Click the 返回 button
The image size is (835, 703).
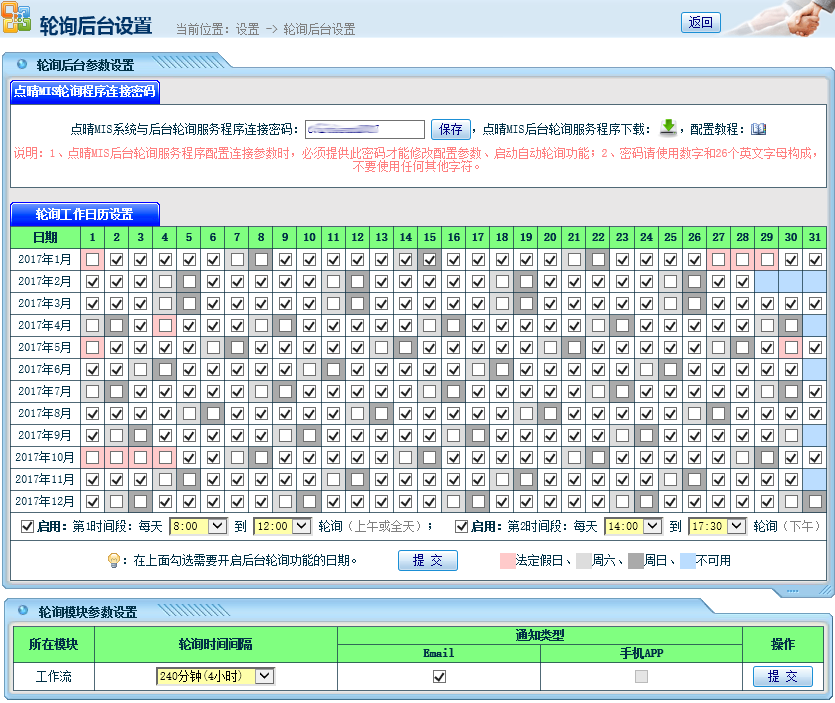(700, 22)
